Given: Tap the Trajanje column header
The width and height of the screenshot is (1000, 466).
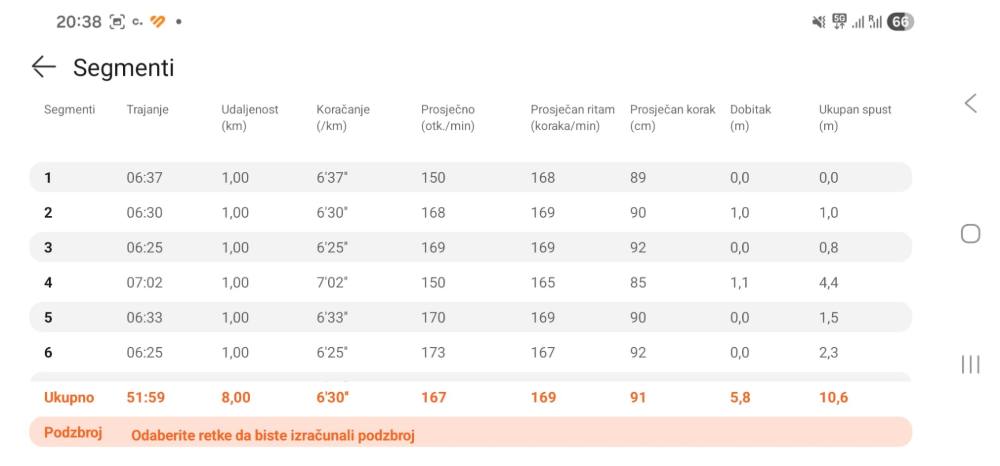Looking at the screenshot, I should (x=147, y=110).
